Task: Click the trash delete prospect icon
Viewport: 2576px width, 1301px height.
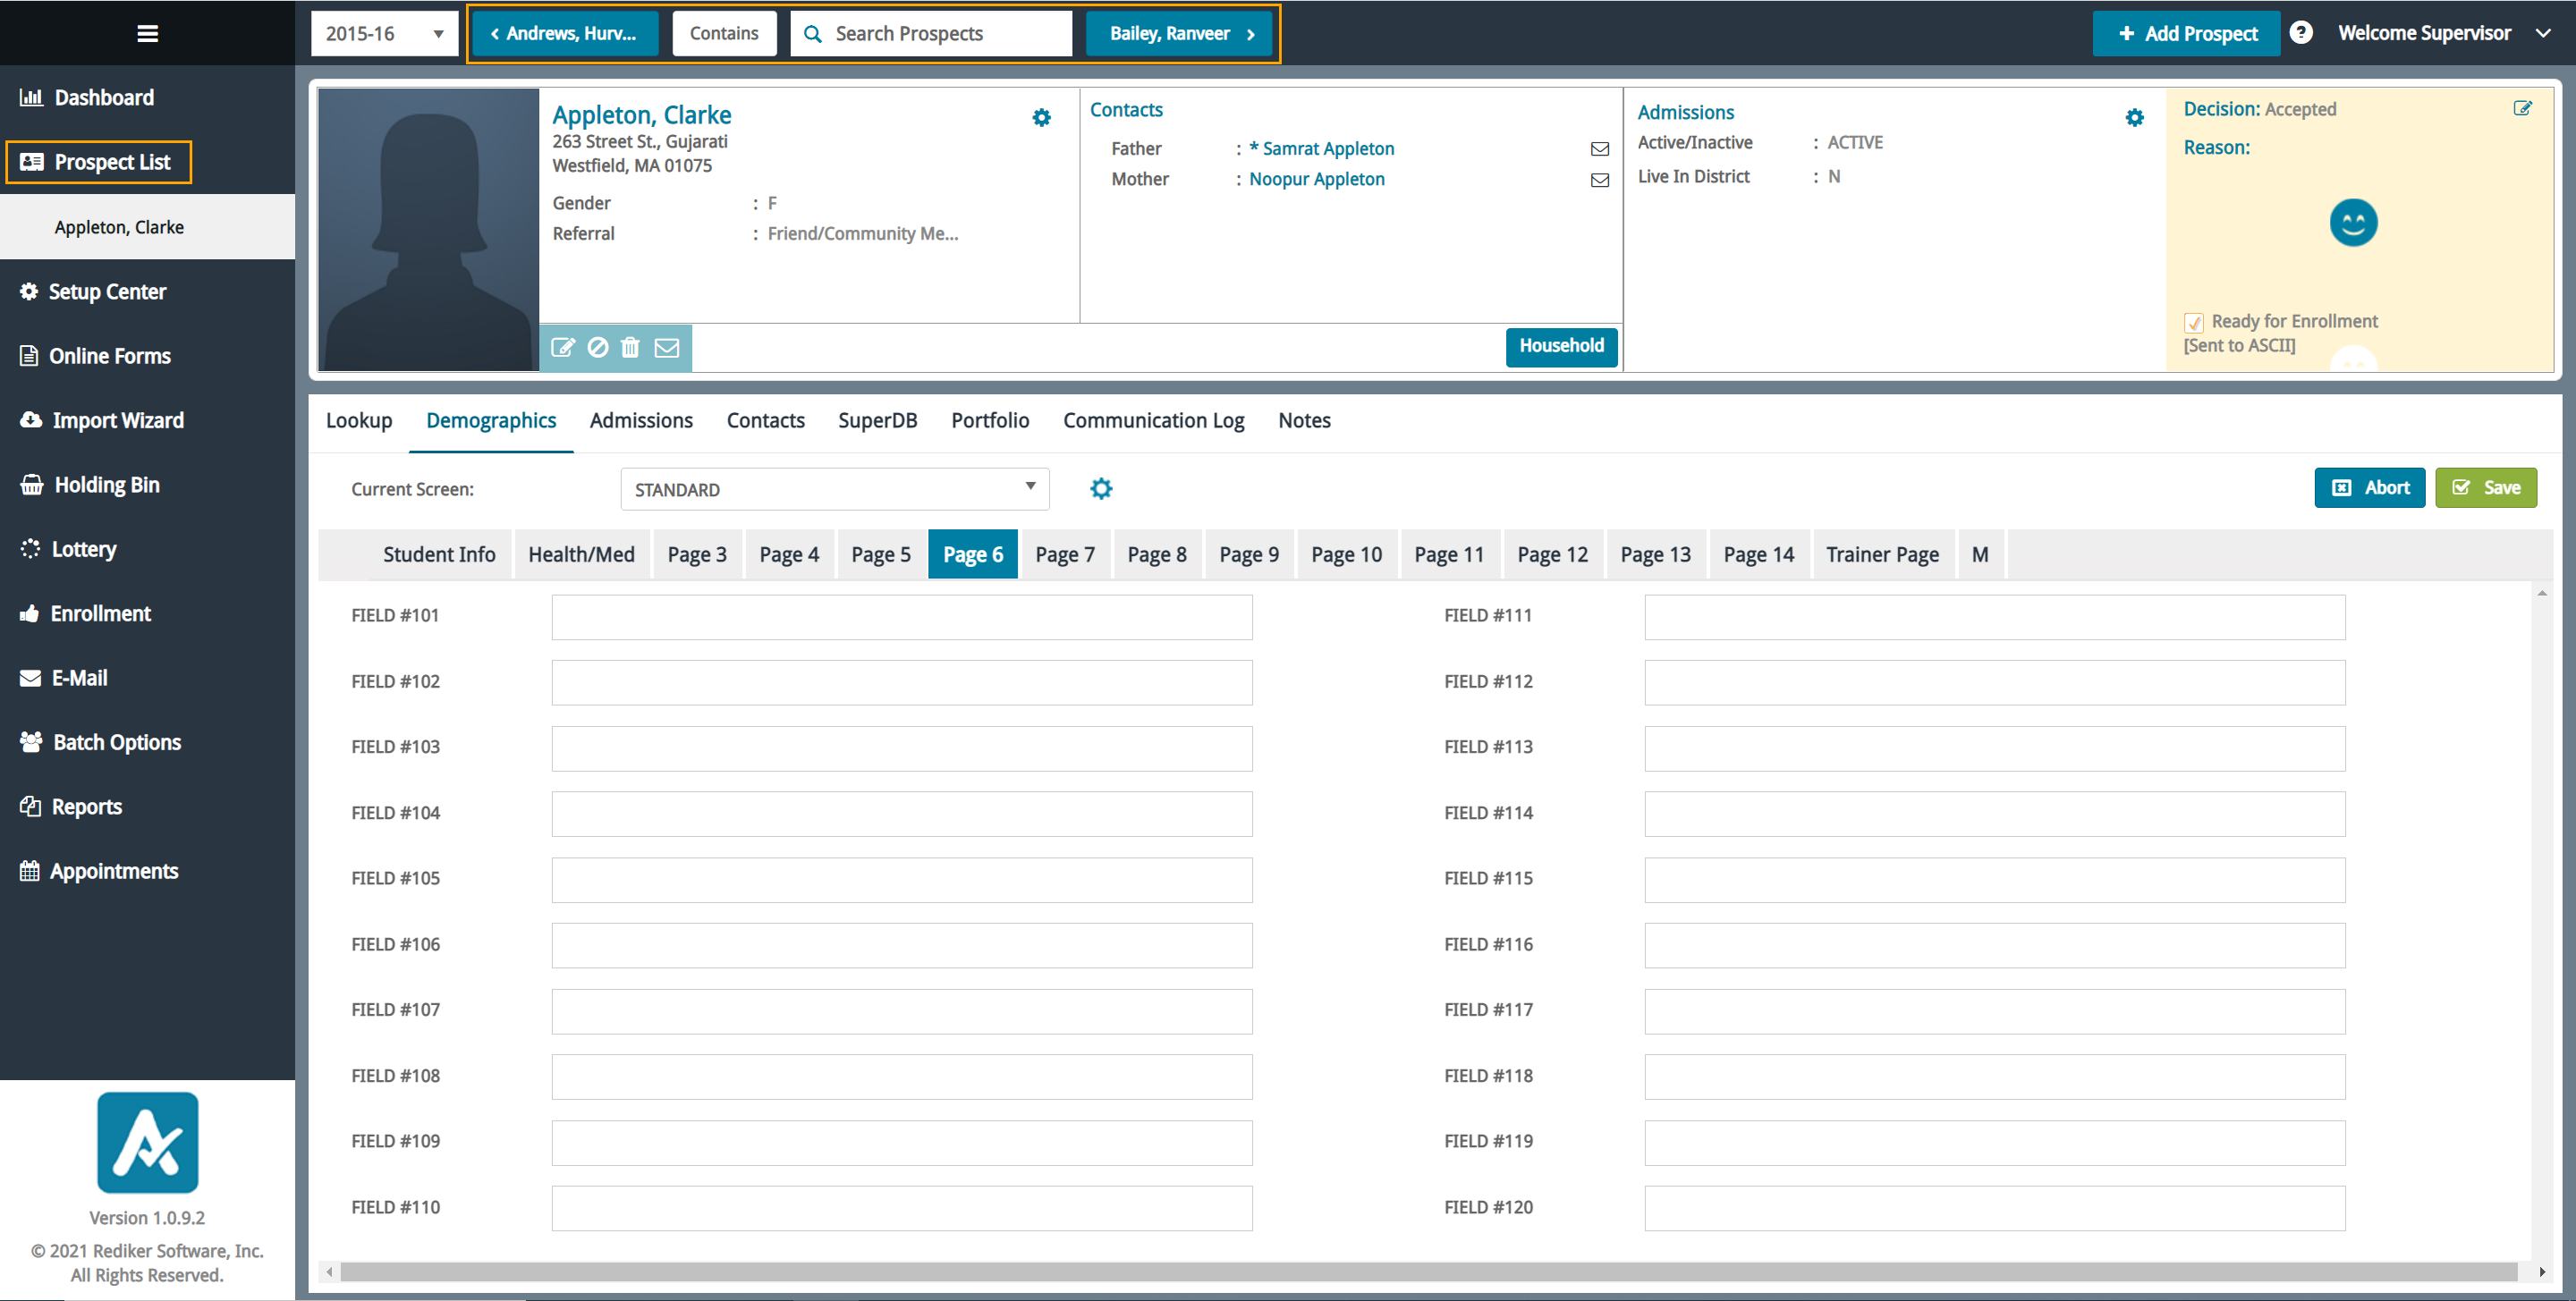Action: (630, 347)
